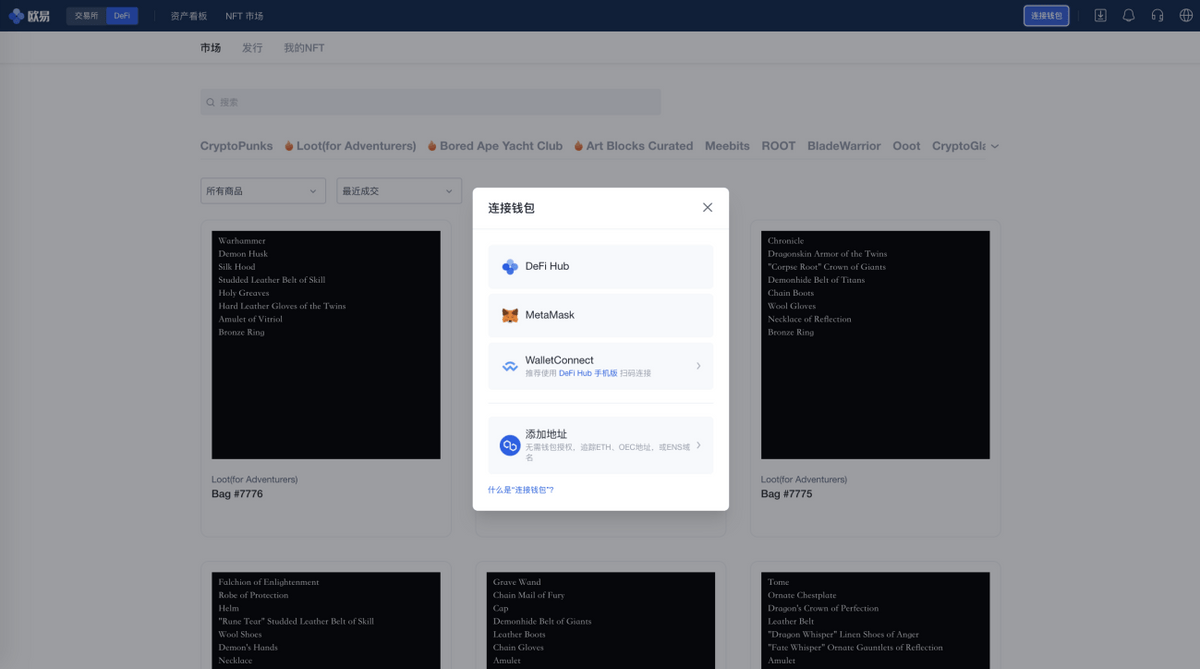Open the 发行 tab
Viewport: 1200px width, 669px height.
(252, 48)
